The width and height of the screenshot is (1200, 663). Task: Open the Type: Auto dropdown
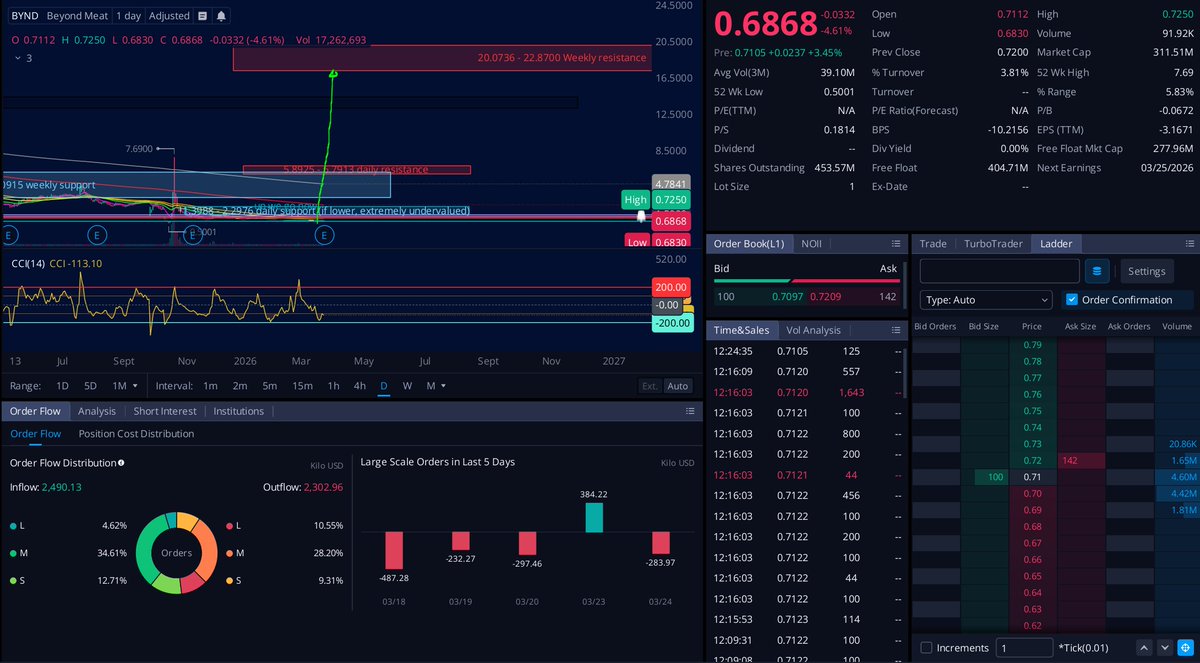tap(986, 300)
